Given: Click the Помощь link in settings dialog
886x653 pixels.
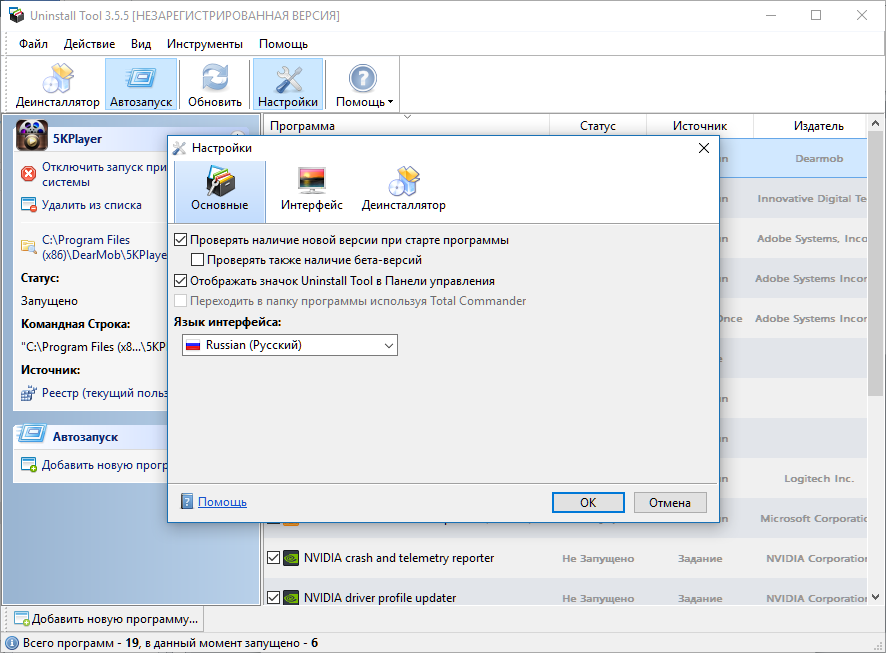Looking at the screenshot, I should pos(222,502).
